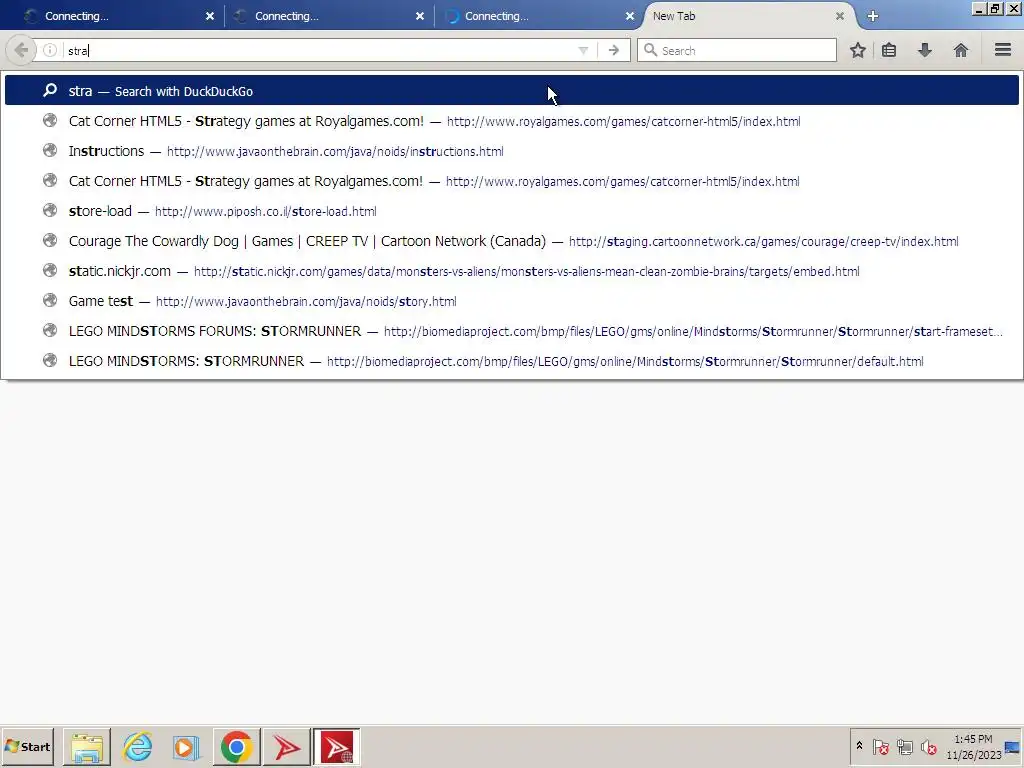The height and width of the screenshot is (768, 1024).
Task: Open first Cat Corner HTML5 suggestion
Action: [511, 121]
